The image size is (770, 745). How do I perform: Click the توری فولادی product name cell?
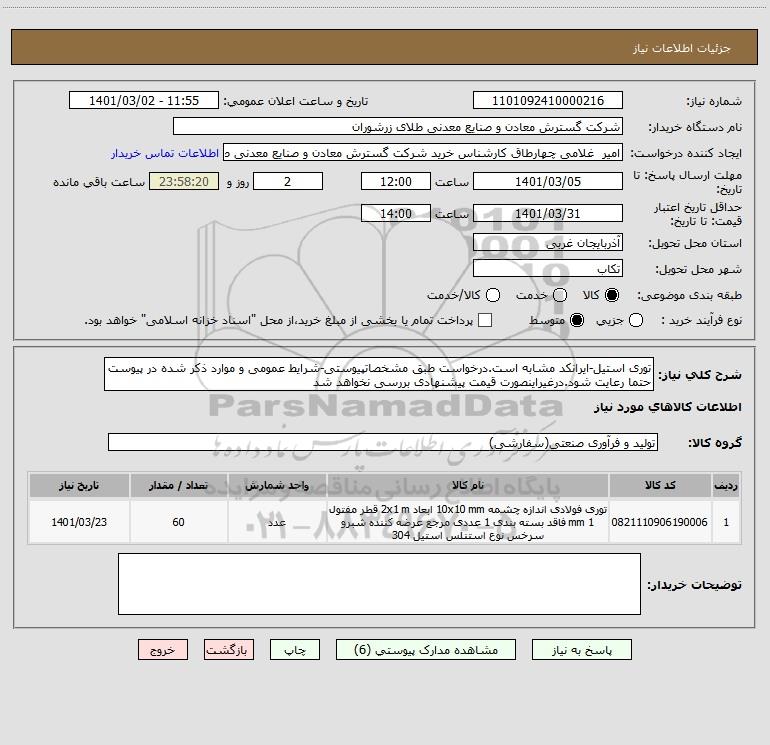click(468, 522)
